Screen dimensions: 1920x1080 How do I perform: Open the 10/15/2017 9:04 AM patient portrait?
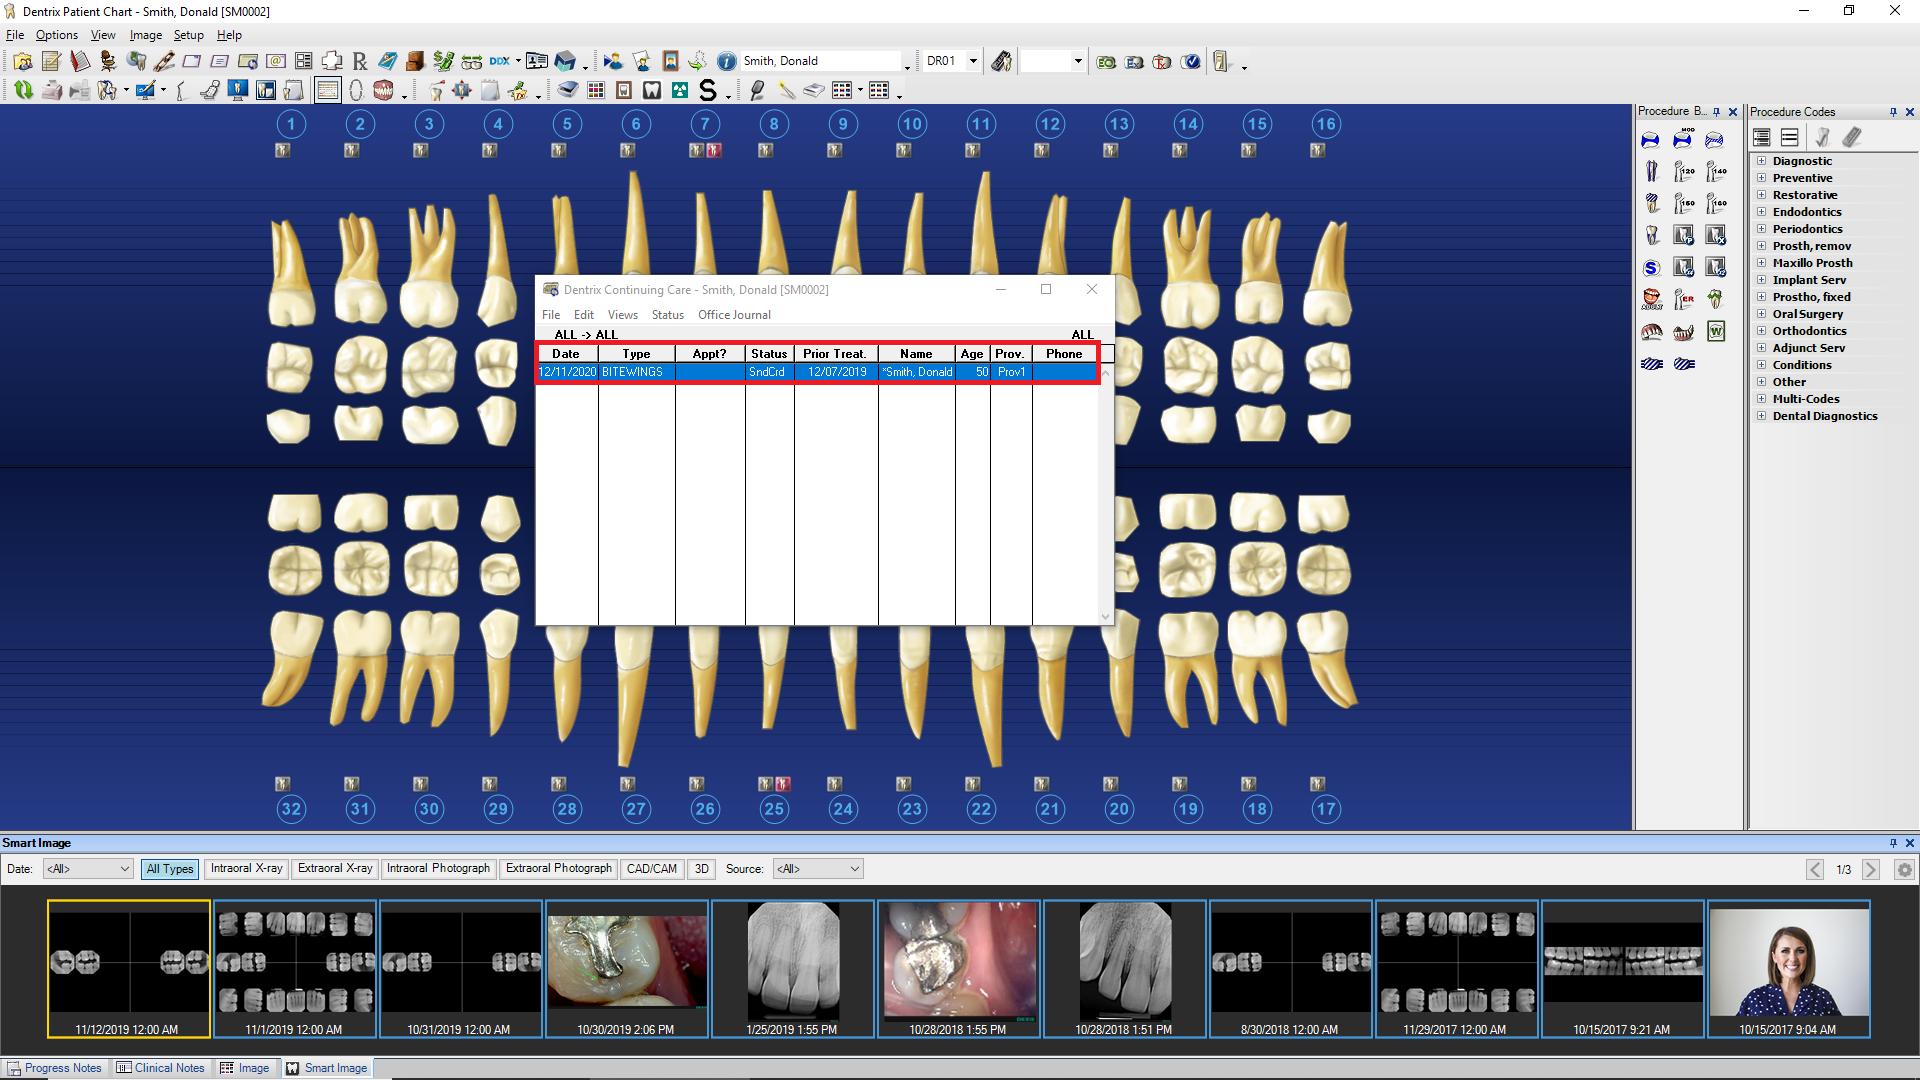click(x=1788, y=968)
